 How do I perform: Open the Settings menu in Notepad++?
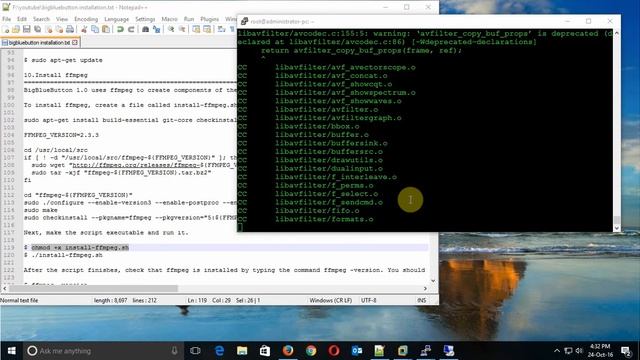click(145, 19)
